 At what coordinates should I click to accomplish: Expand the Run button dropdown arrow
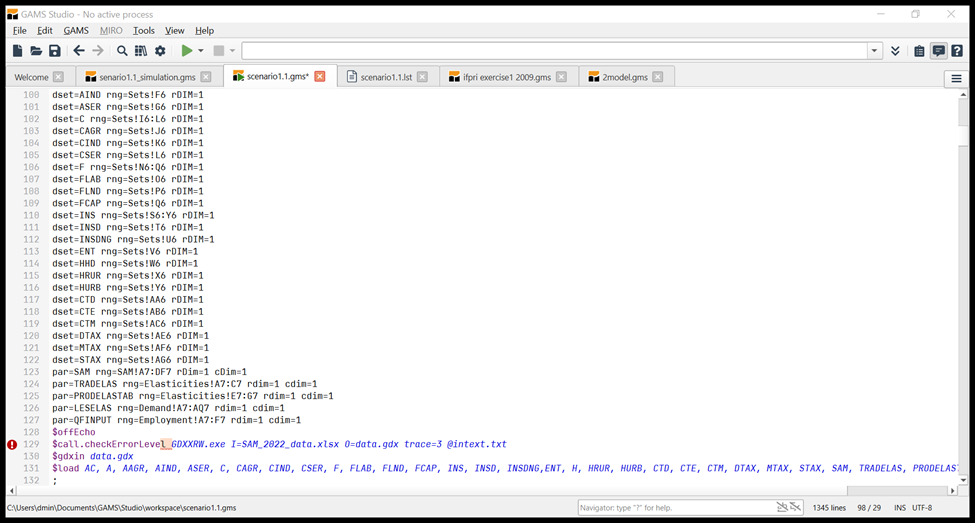point(201,51)
